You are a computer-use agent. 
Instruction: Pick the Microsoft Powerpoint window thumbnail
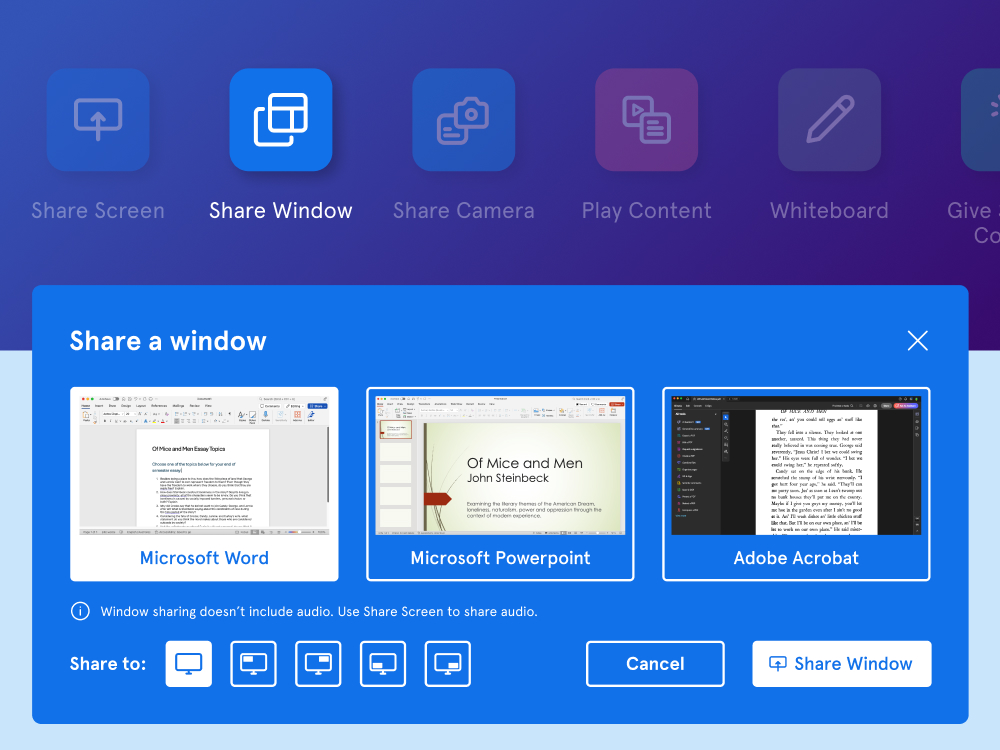(500, 484)
